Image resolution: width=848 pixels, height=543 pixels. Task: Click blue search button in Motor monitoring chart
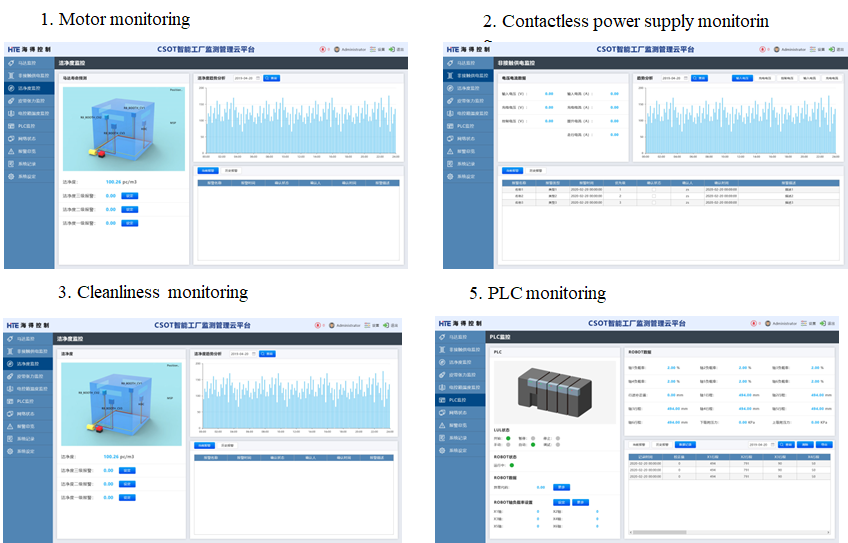(x=271, y=77)
